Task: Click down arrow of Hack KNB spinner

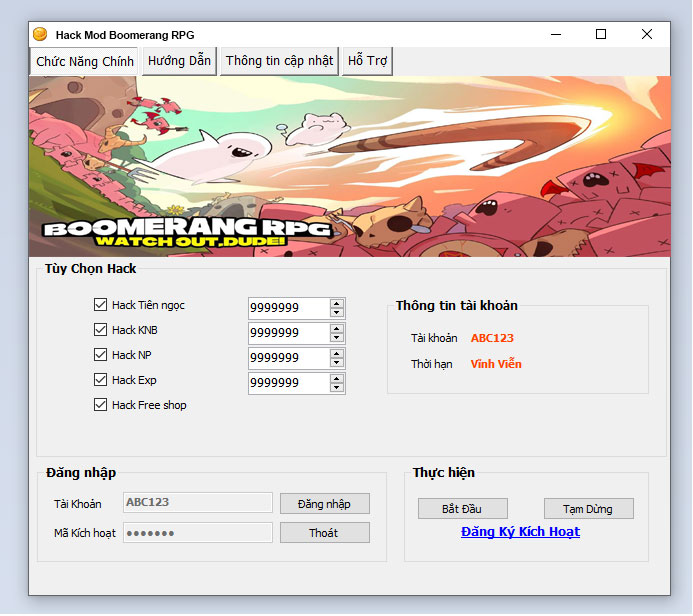Action: click(x=337, y=338)
